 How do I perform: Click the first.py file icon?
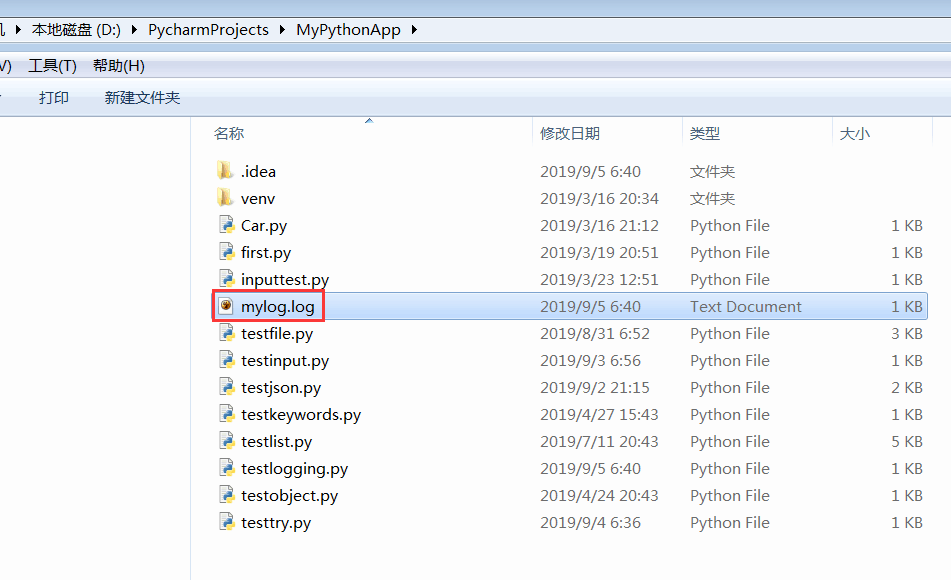click(228, 252)
